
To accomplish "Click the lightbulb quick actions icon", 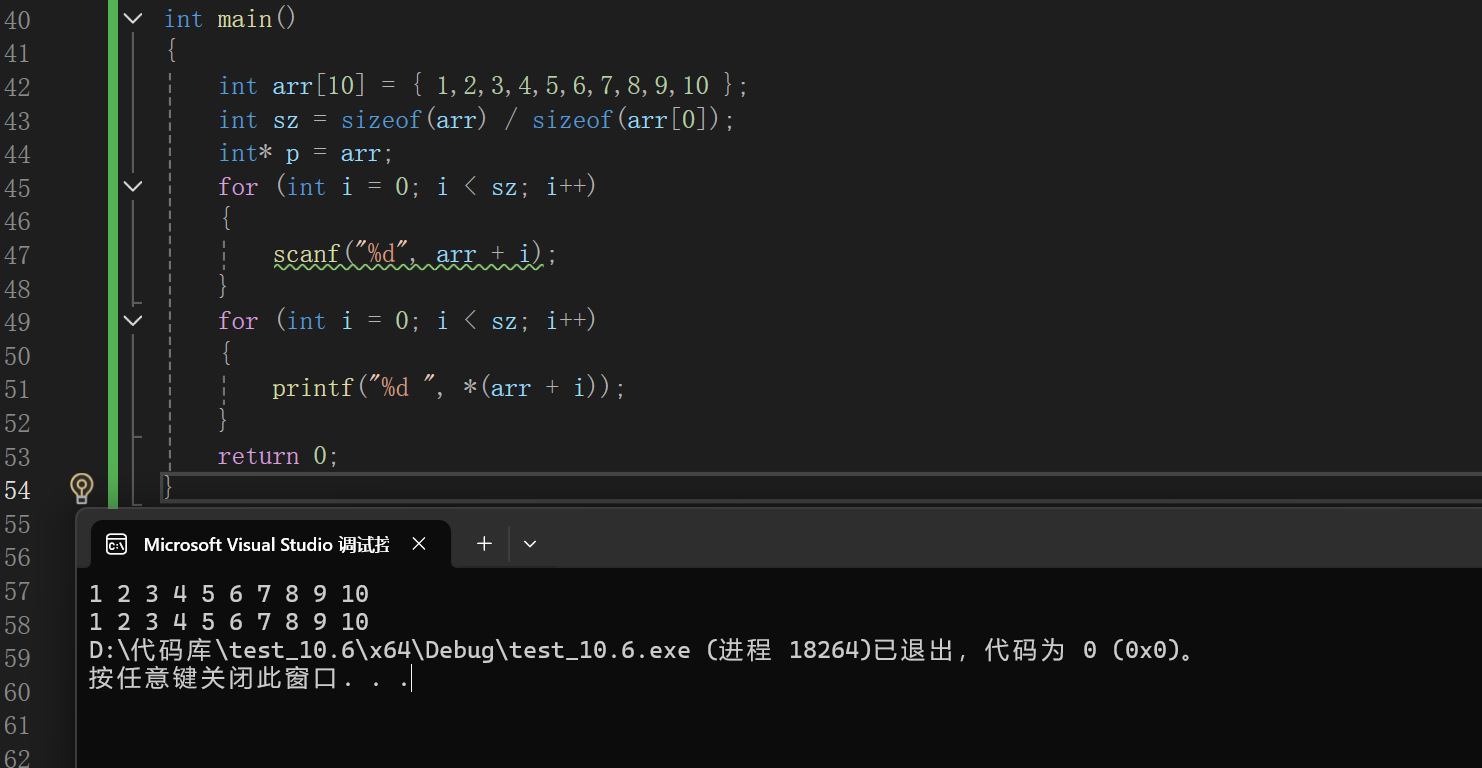I will point(82,488).
